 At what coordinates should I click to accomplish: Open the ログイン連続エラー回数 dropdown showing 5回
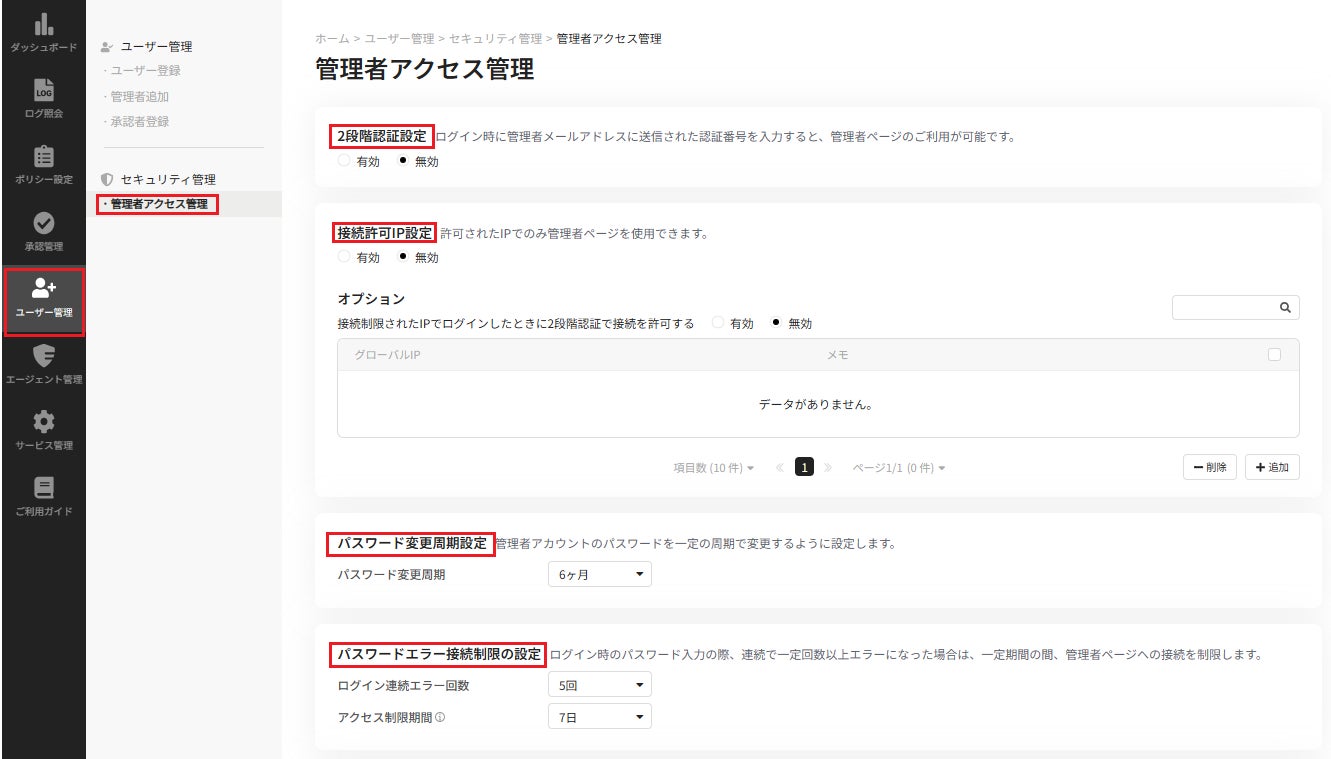click(600, 685)
